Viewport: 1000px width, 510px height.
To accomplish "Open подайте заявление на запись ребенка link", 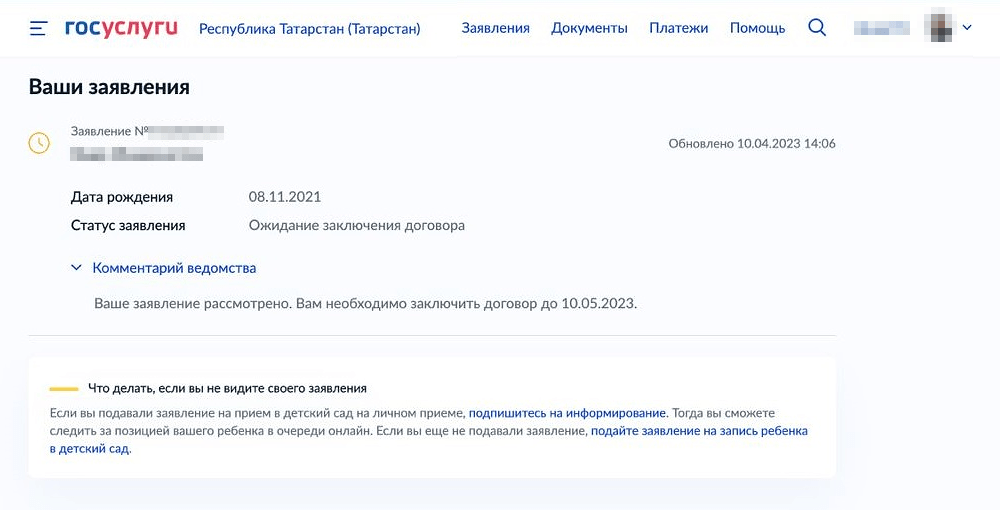I will 429,440.
